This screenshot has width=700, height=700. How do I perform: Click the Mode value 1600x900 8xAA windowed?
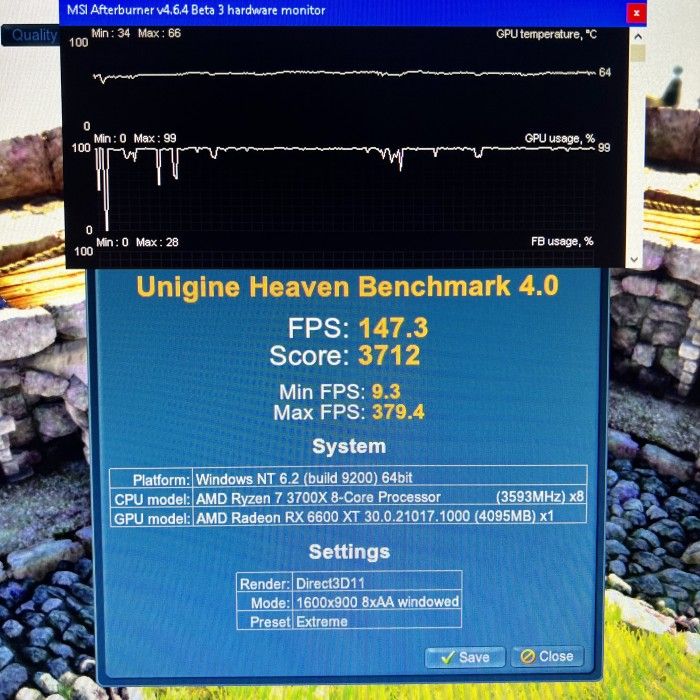click(378, 602)
